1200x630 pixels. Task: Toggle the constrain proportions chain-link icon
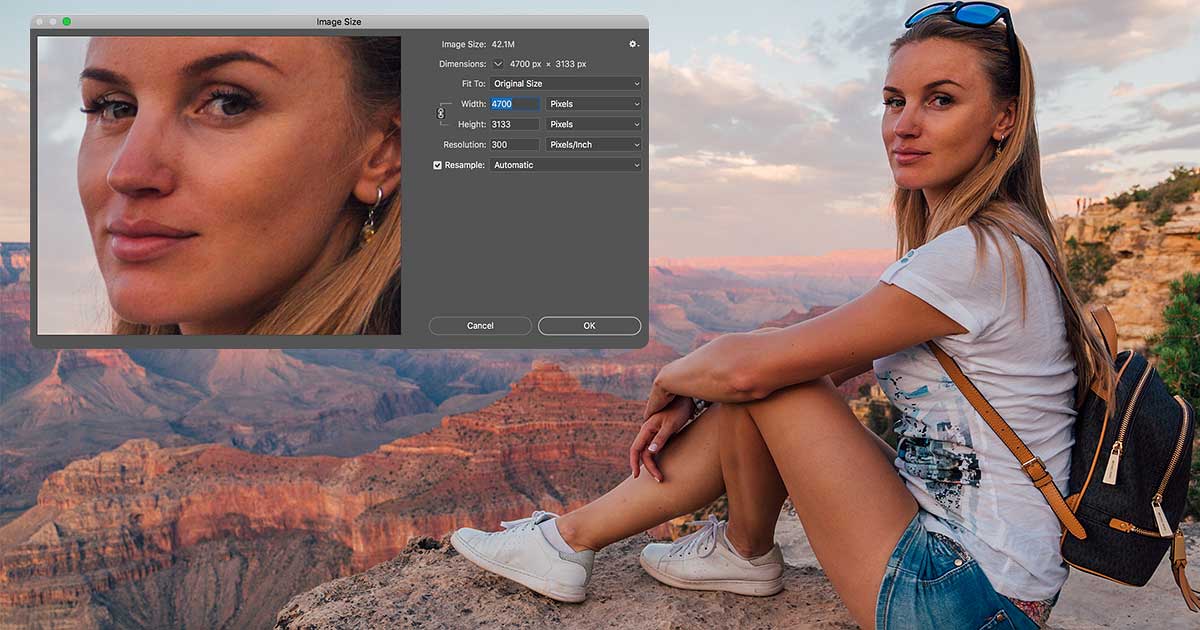coord(440,112)
